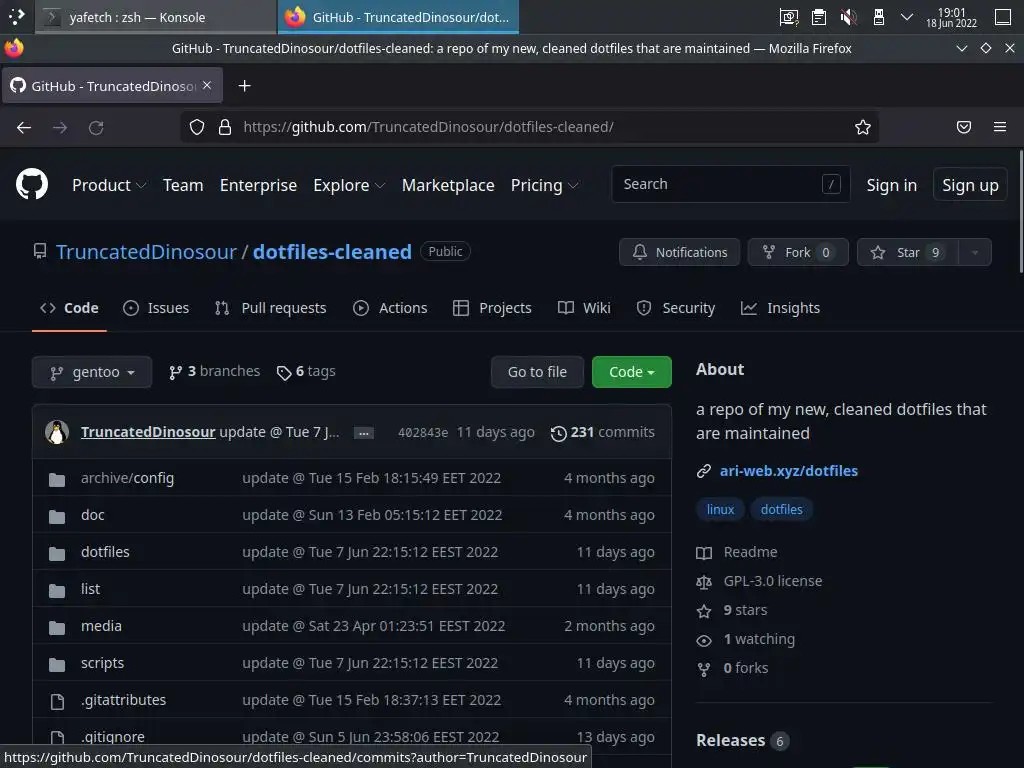Open the Enterprise navigation link
Screen dimensions: 1024x768
(x=258, y=185)
